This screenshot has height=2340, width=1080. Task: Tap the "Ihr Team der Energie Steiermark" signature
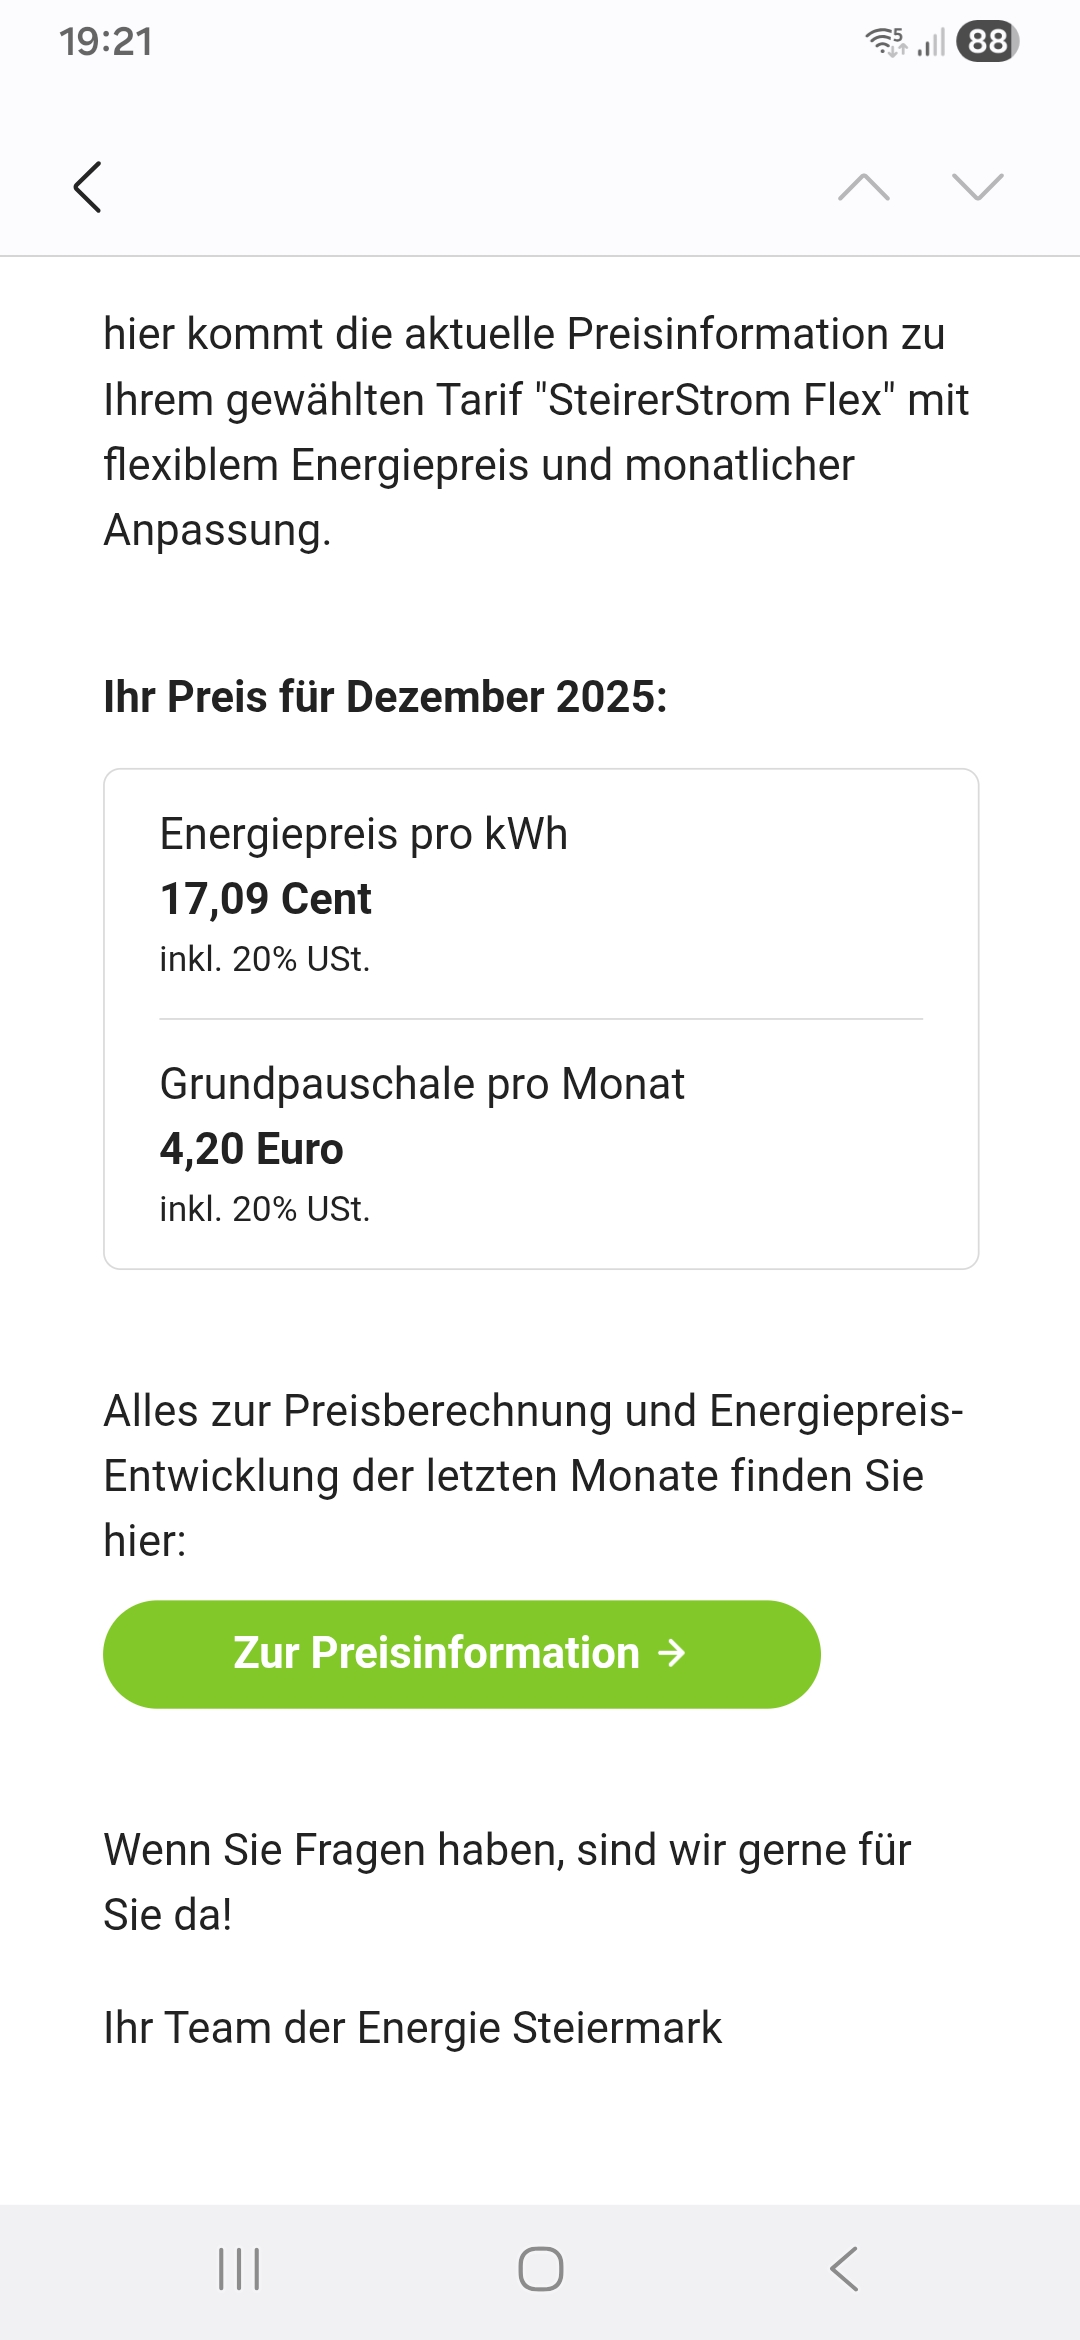tap(412, 2028)
